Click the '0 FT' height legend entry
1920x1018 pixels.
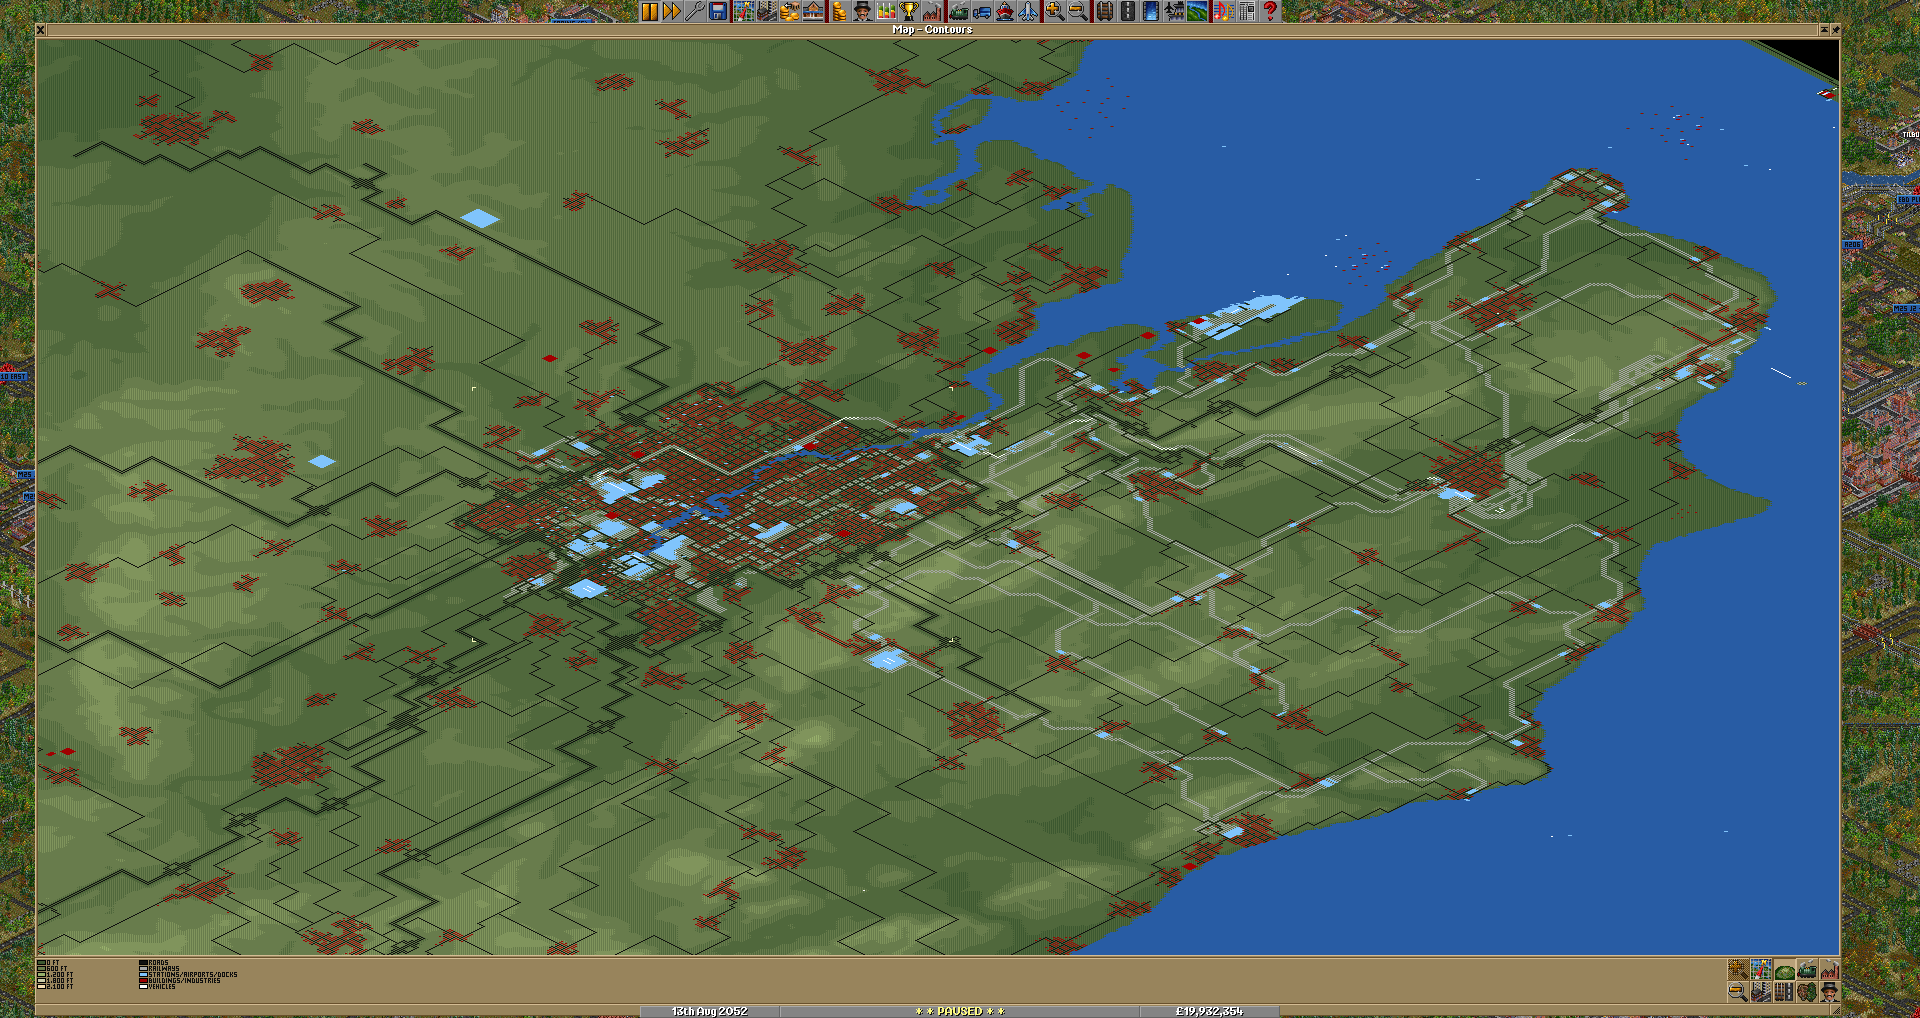click(x=48, y=963)
